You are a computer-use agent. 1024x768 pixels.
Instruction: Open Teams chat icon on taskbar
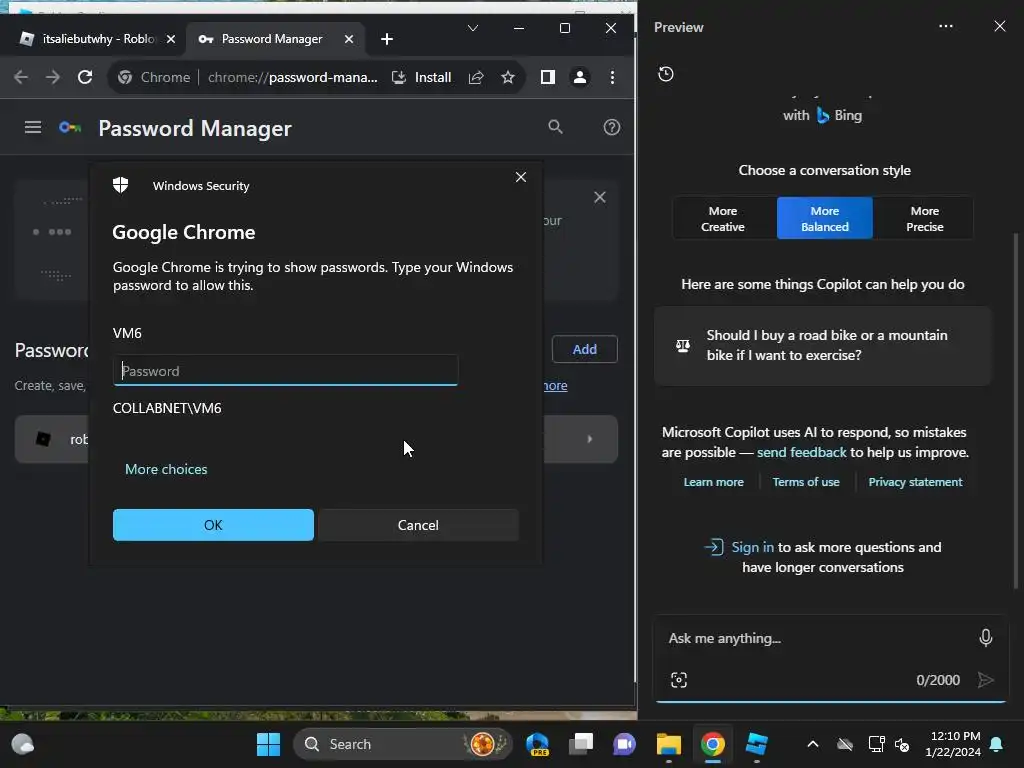(x=624, y=744)
